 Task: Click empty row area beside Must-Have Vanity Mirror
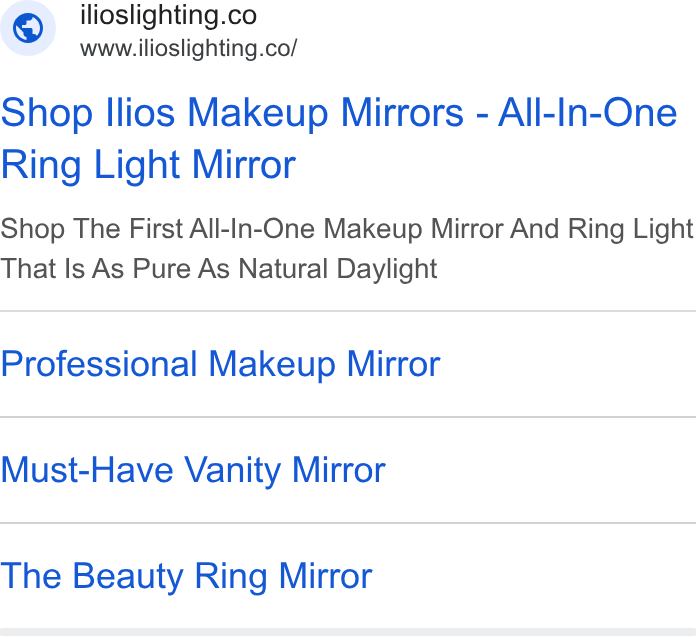point(541,470)
